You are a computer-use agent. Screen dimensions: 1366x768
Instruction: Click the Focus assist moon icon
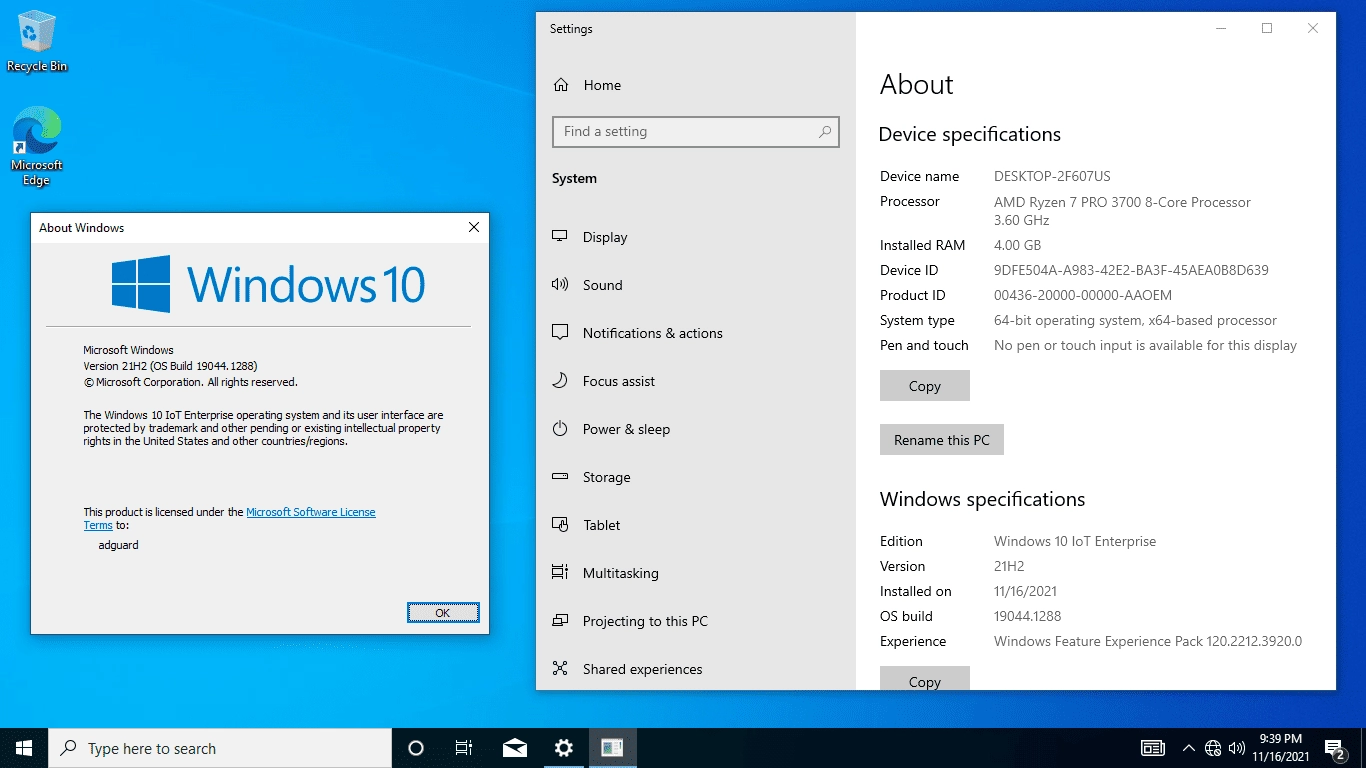click(x=560, y=381)
